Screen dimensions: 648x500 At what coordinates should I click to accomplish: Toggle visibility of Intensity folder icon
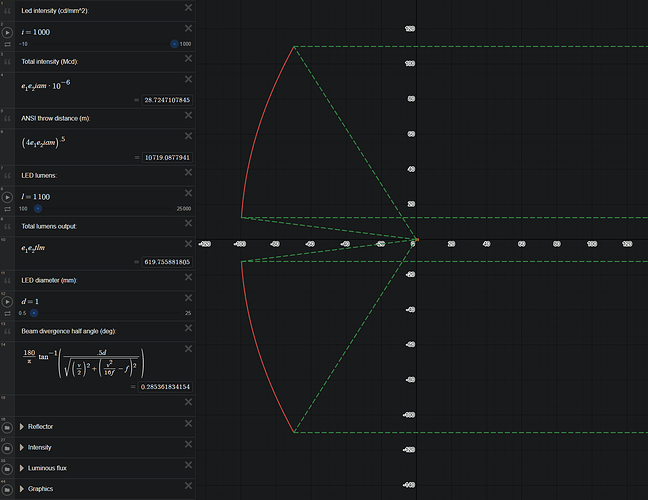tap(7, 448)
